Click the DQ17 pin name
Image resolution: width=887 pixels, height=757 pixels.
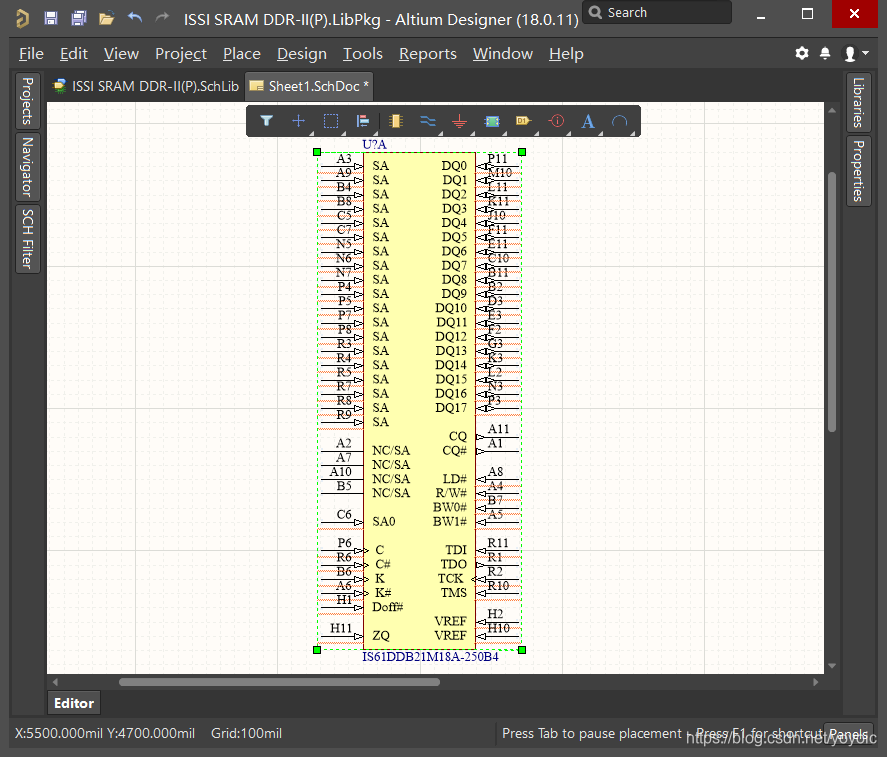[x=451, y=408]
